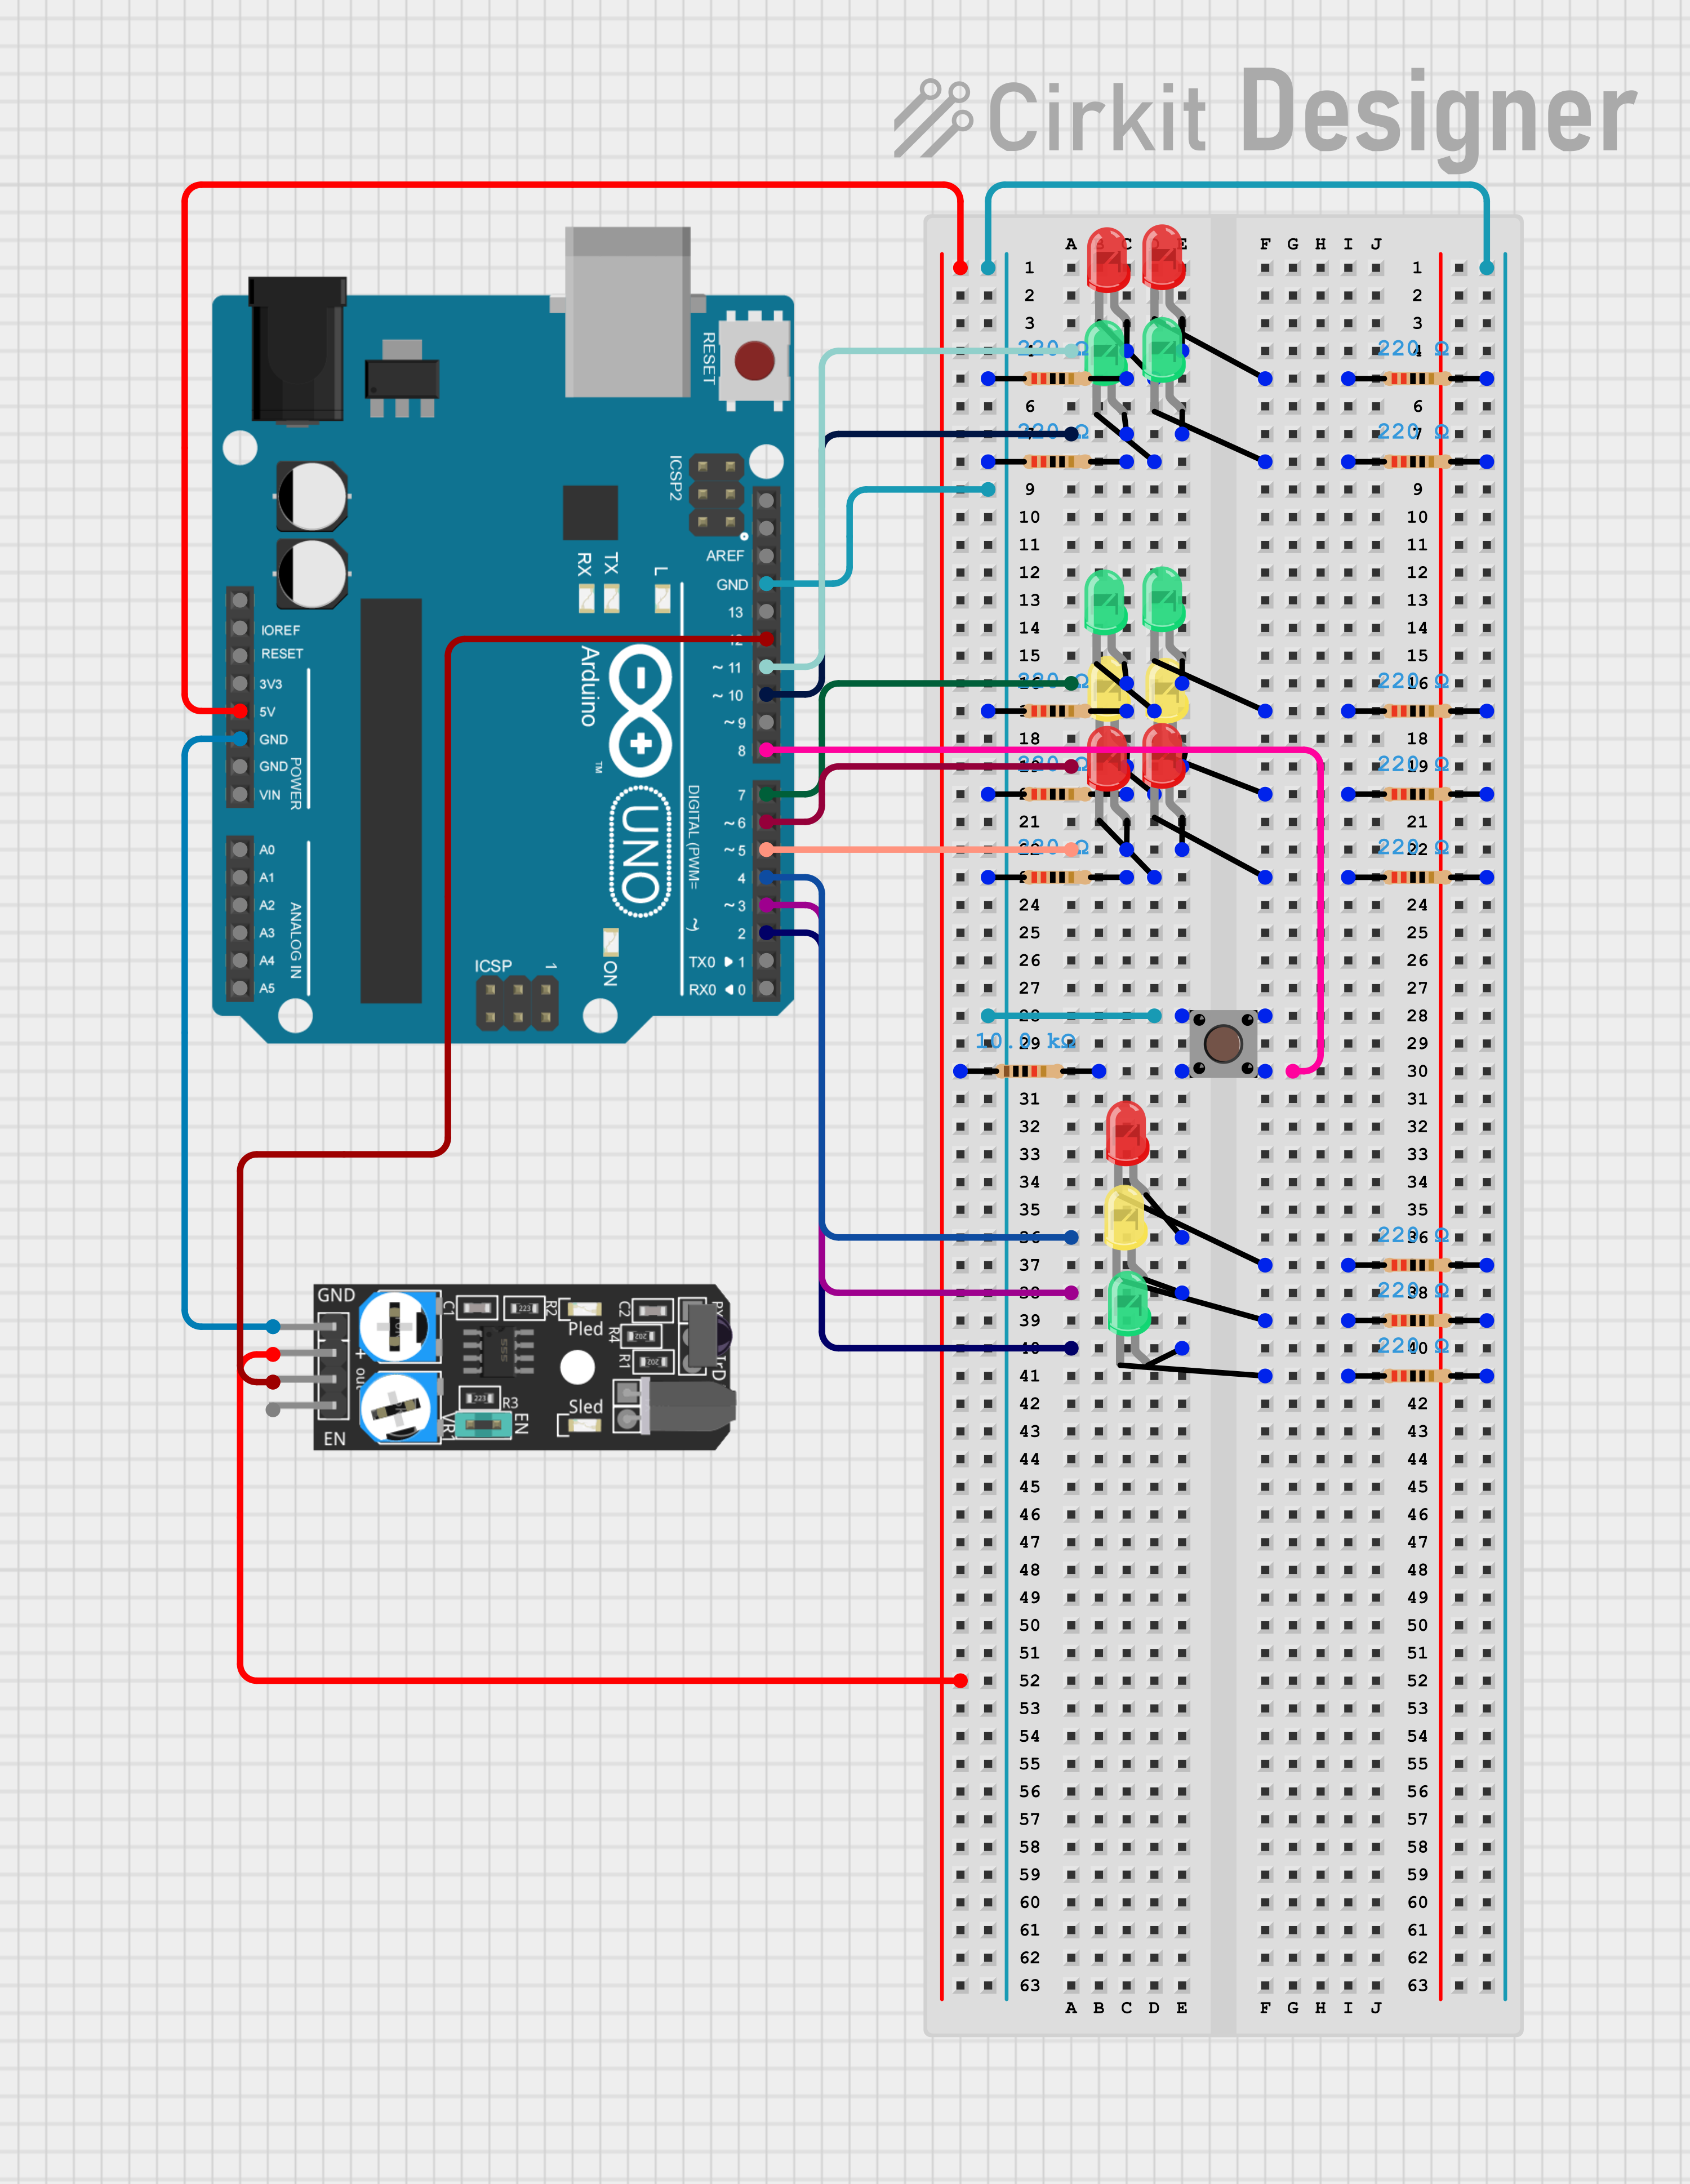1690x2184 pixels.
Task: Click the lower blue potentiometer on IR sensor
Action: tap(399, 1408)
